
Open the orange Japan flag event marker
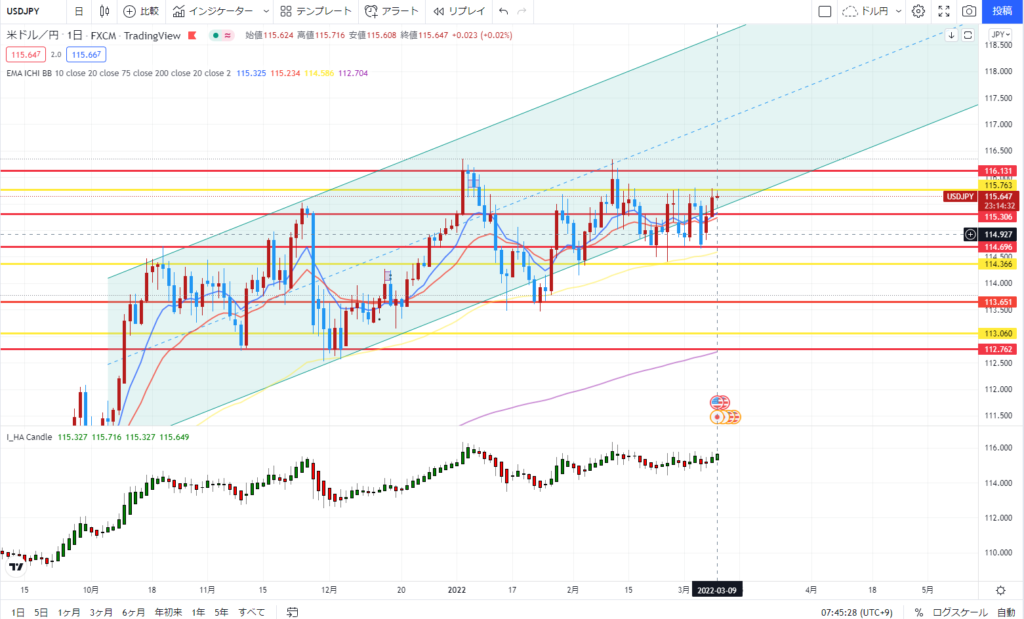[718, 417]
